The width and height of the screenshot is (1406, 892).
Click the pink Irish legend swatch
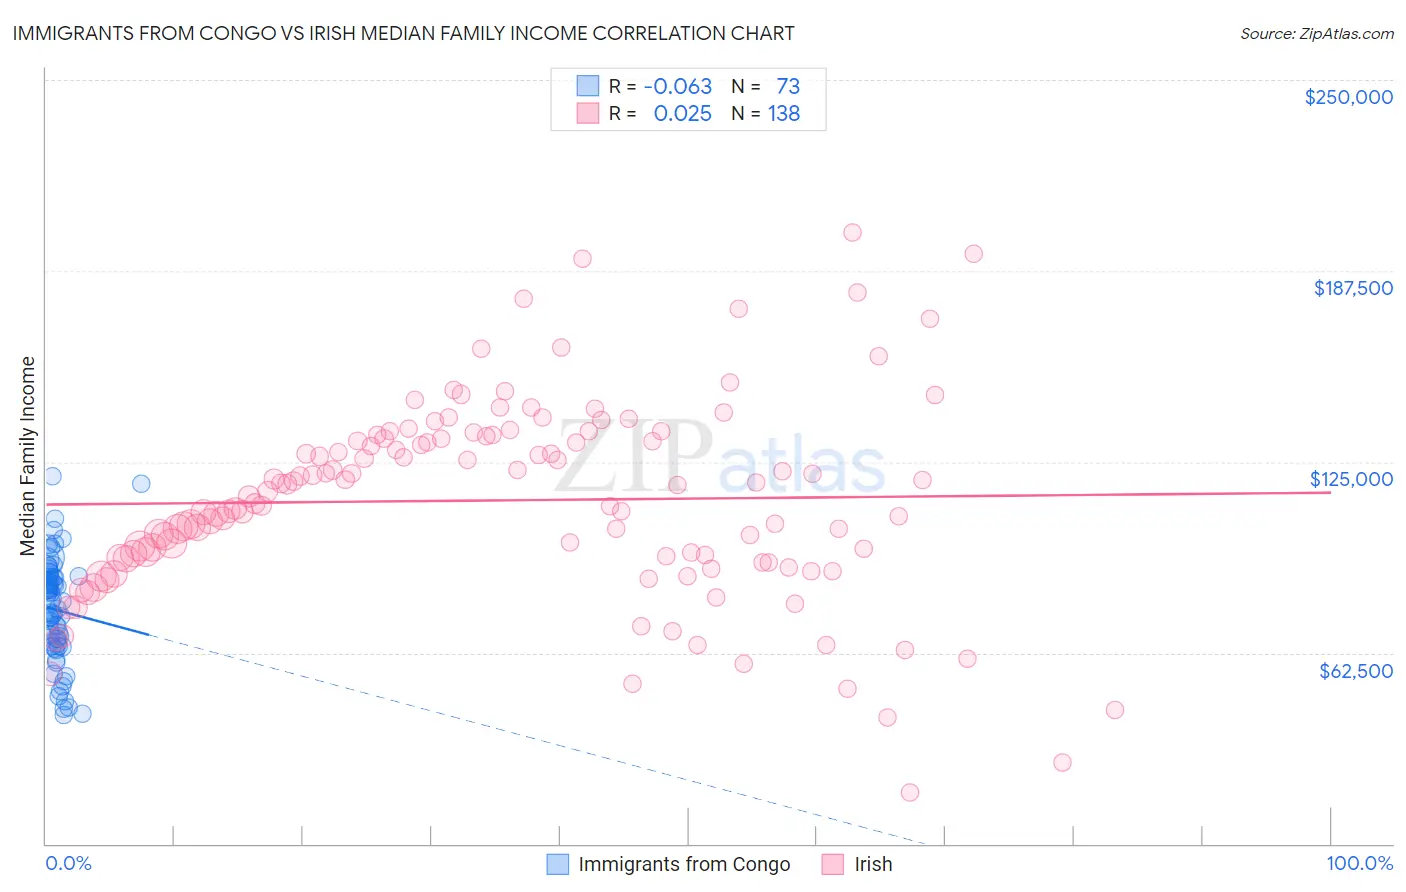tap(833, 864)
